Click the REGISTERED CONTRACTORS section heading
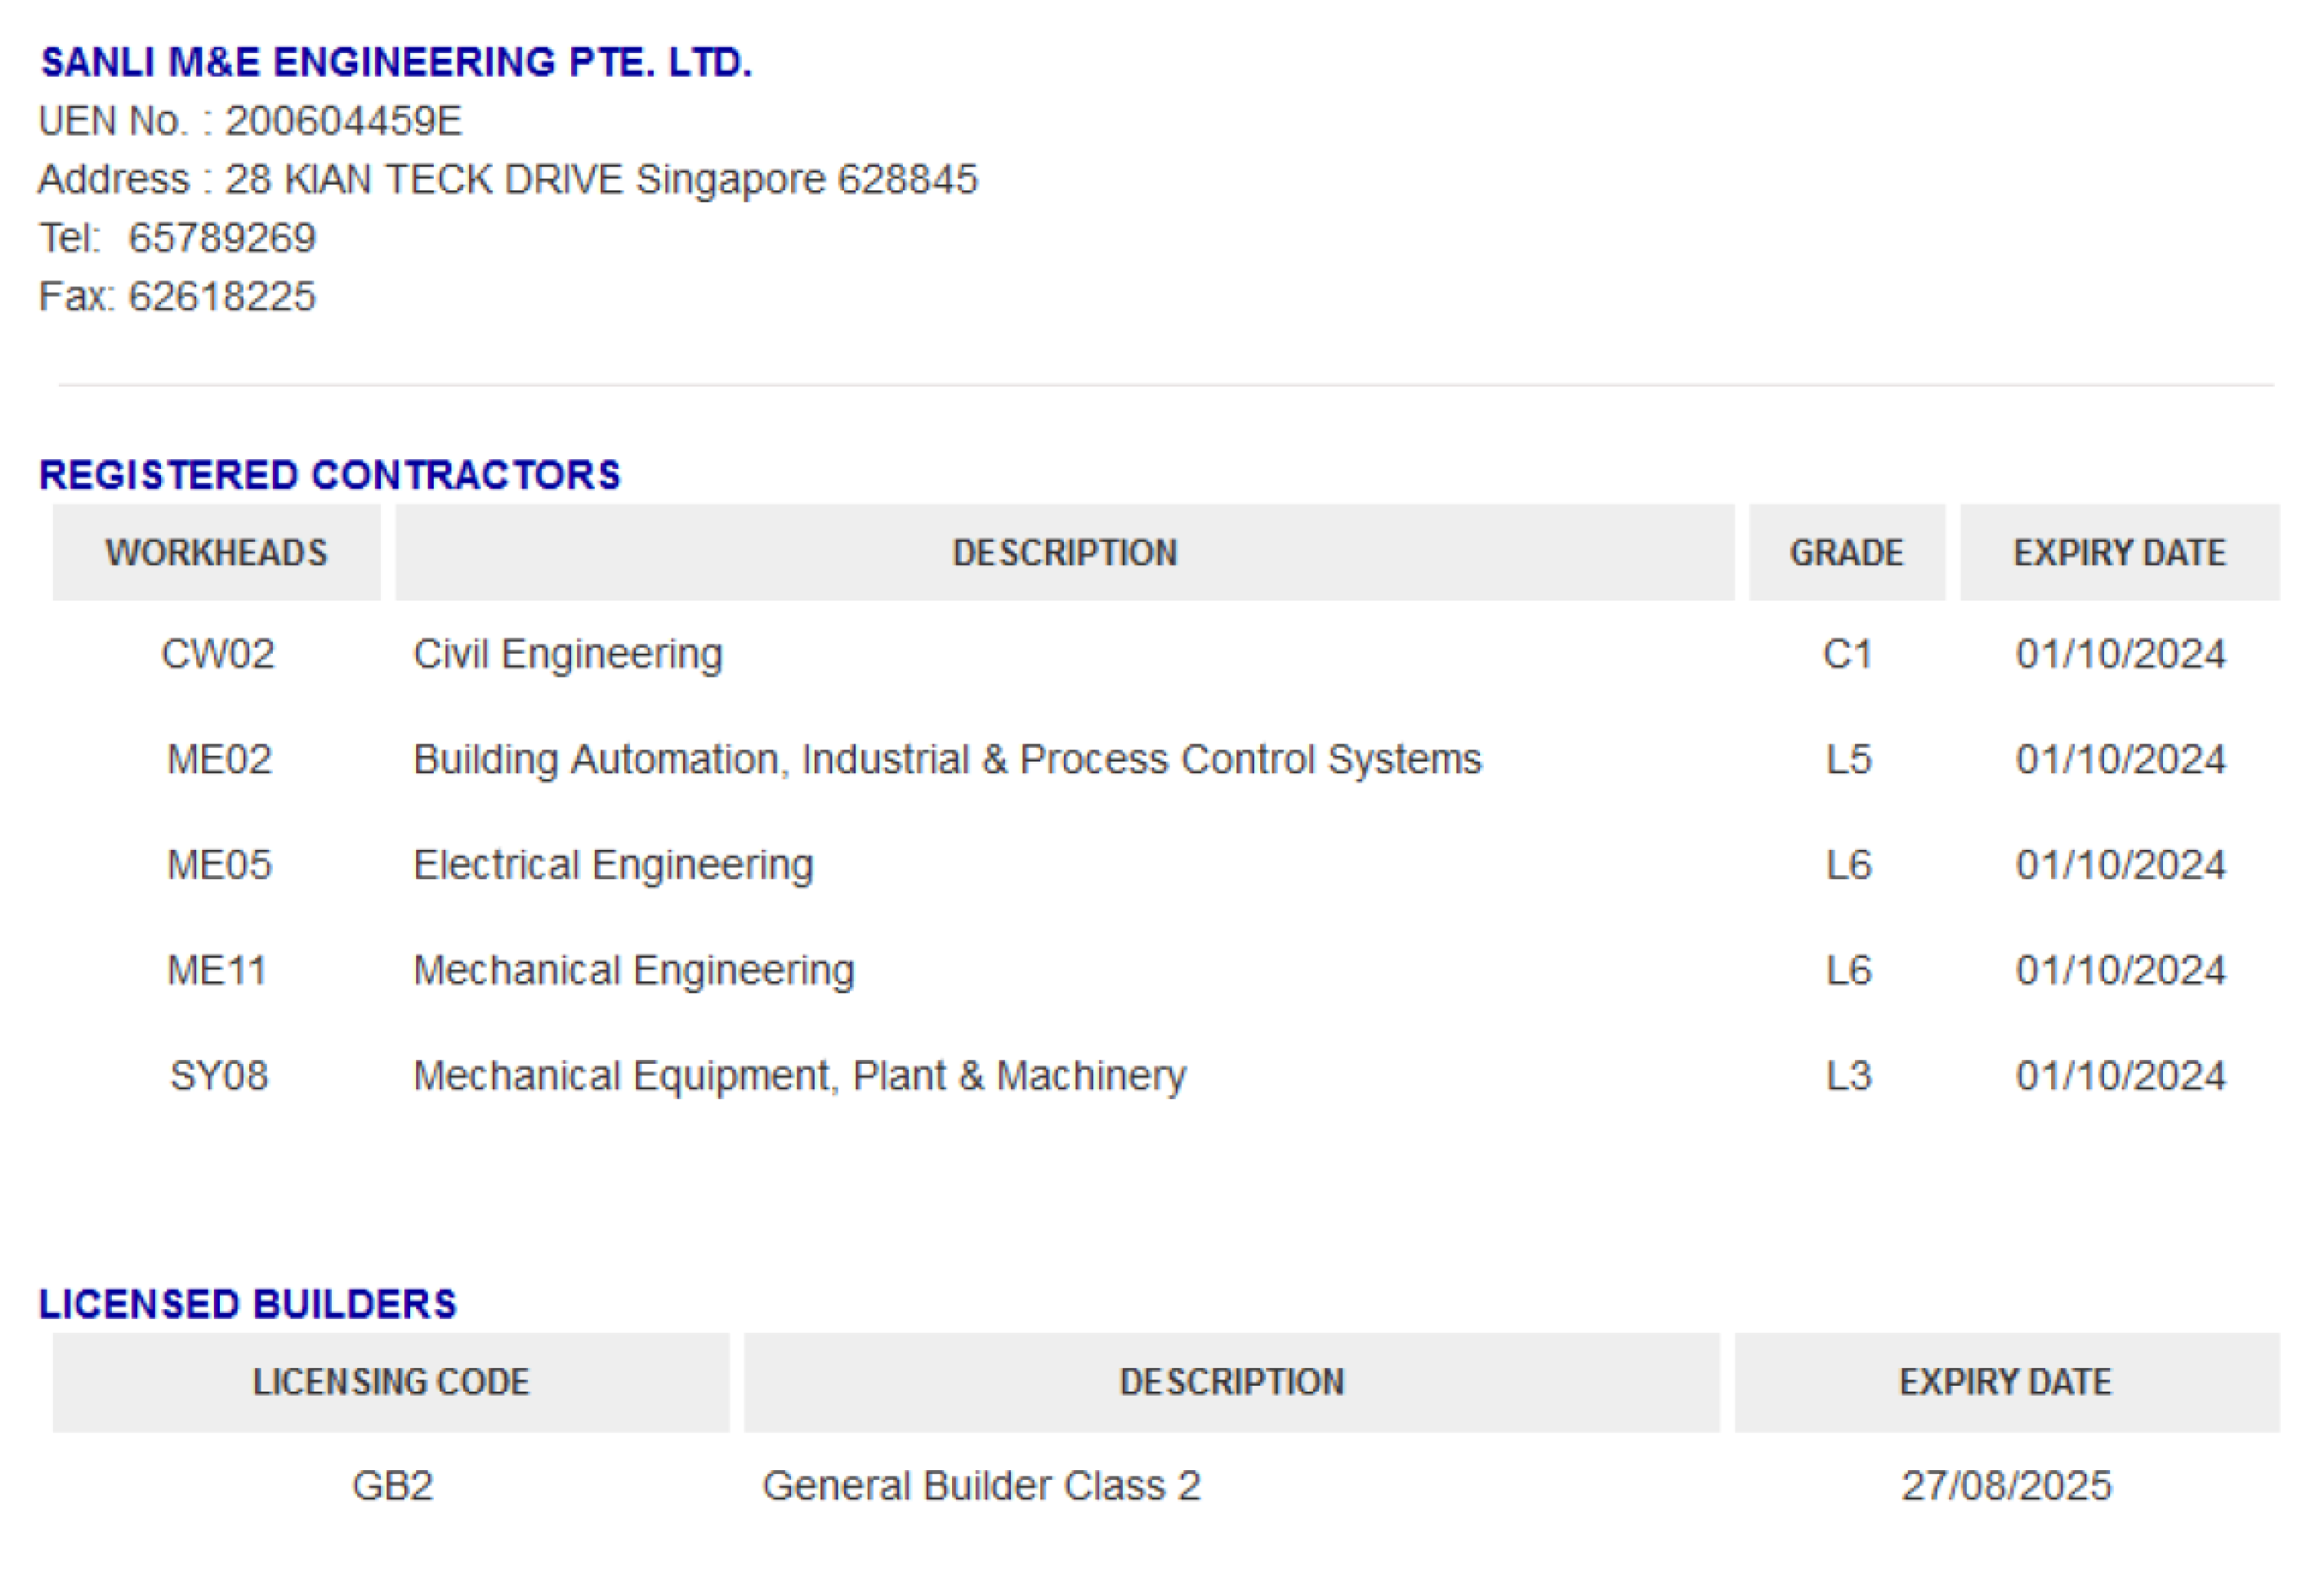This screenshot has height=1582, width=2324. 329,475
